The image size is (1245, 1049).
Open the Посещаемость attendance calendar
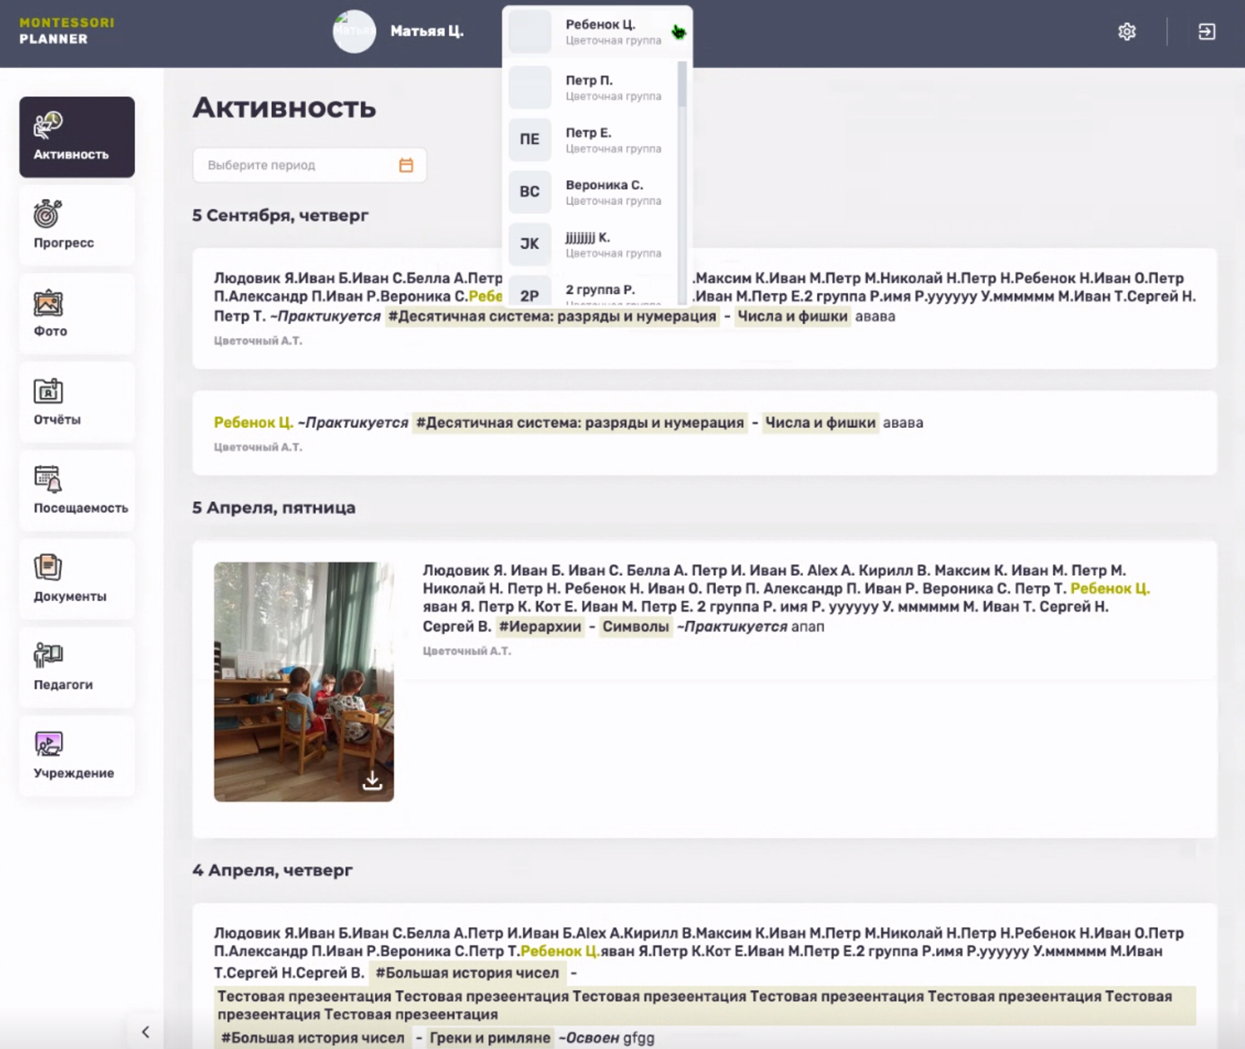click(x=77, y=490)
